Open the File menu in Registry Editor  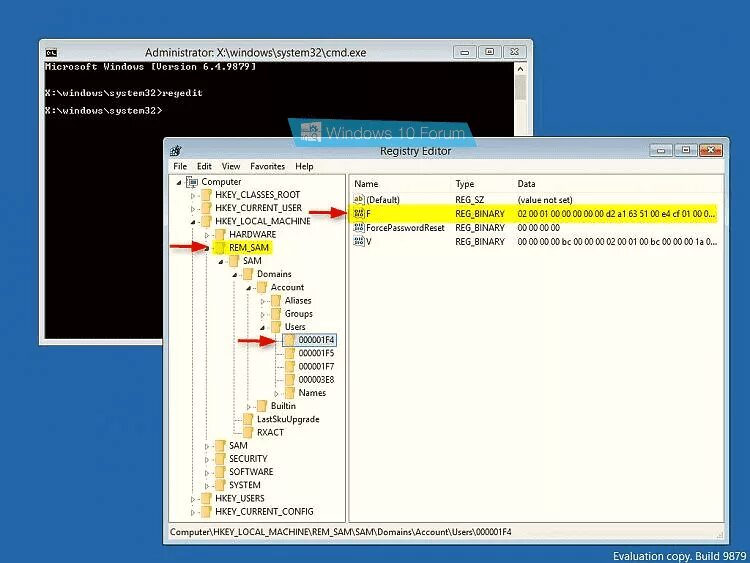(x=180, y=166)
